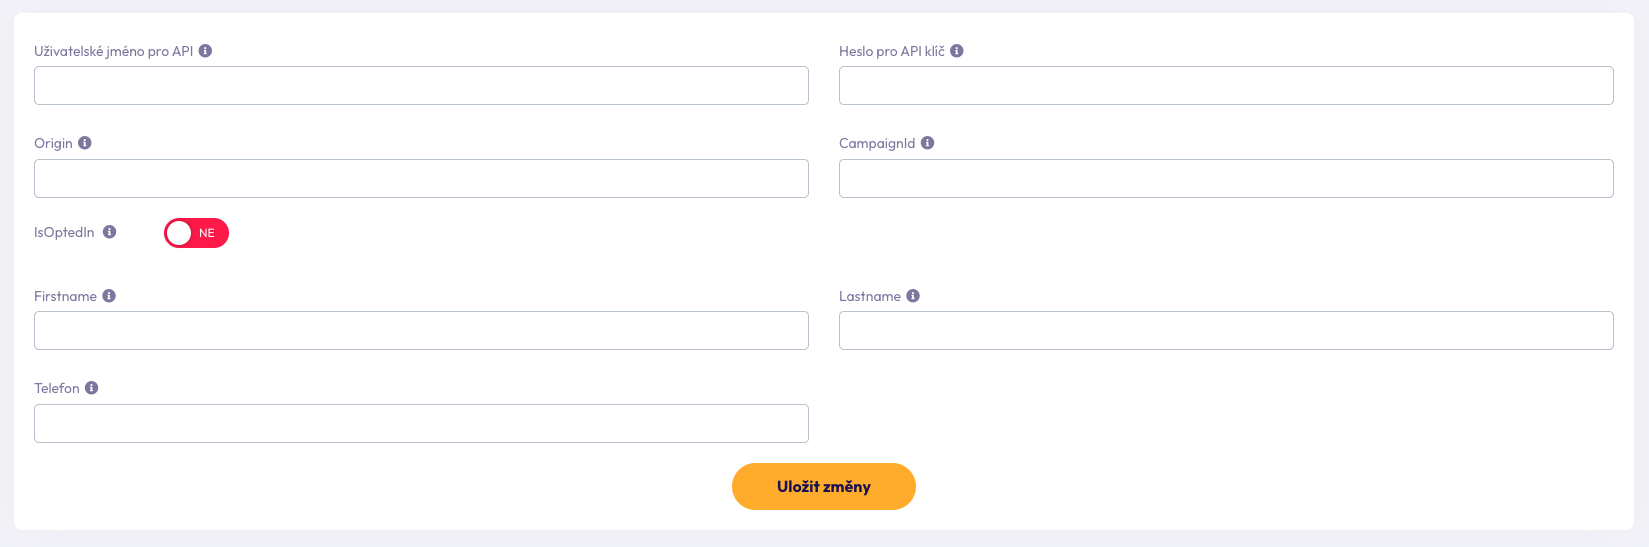This screenshot has width=1649, height=547.
Task: Click the Lastname label text
Action: (870, 296)
